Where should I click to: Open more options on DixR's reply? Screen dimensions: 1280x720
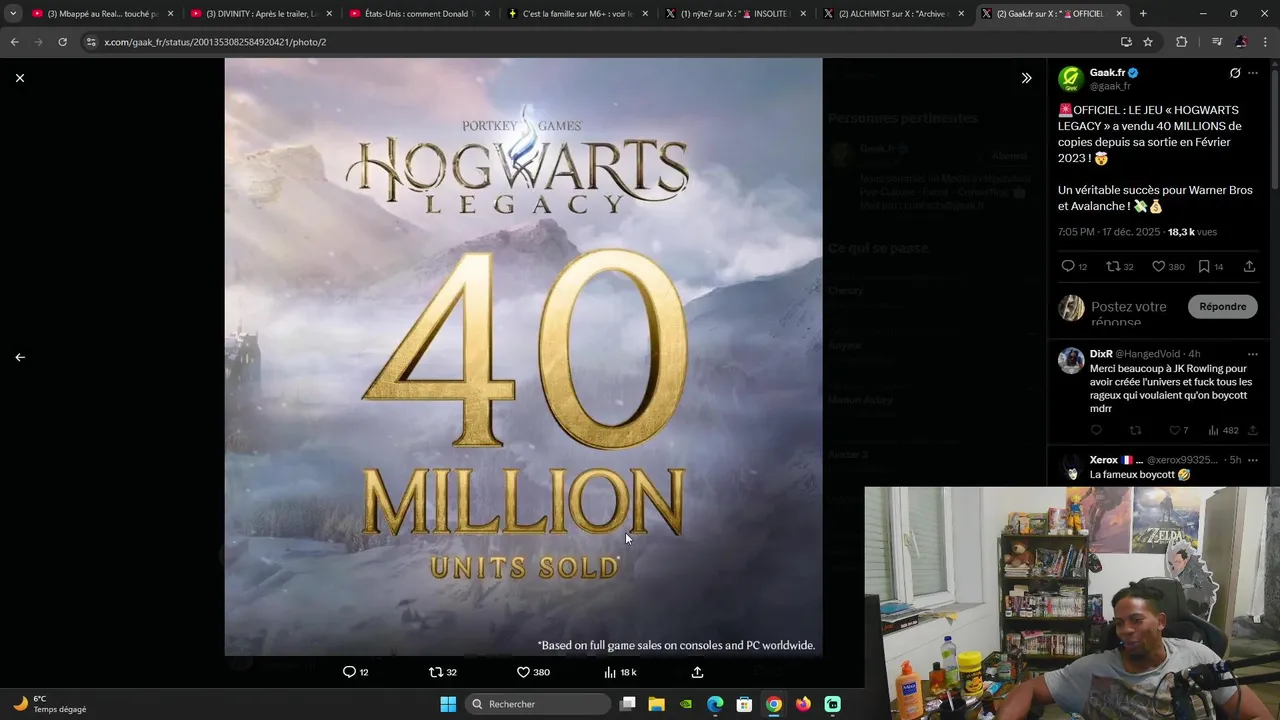point(1253,354)
